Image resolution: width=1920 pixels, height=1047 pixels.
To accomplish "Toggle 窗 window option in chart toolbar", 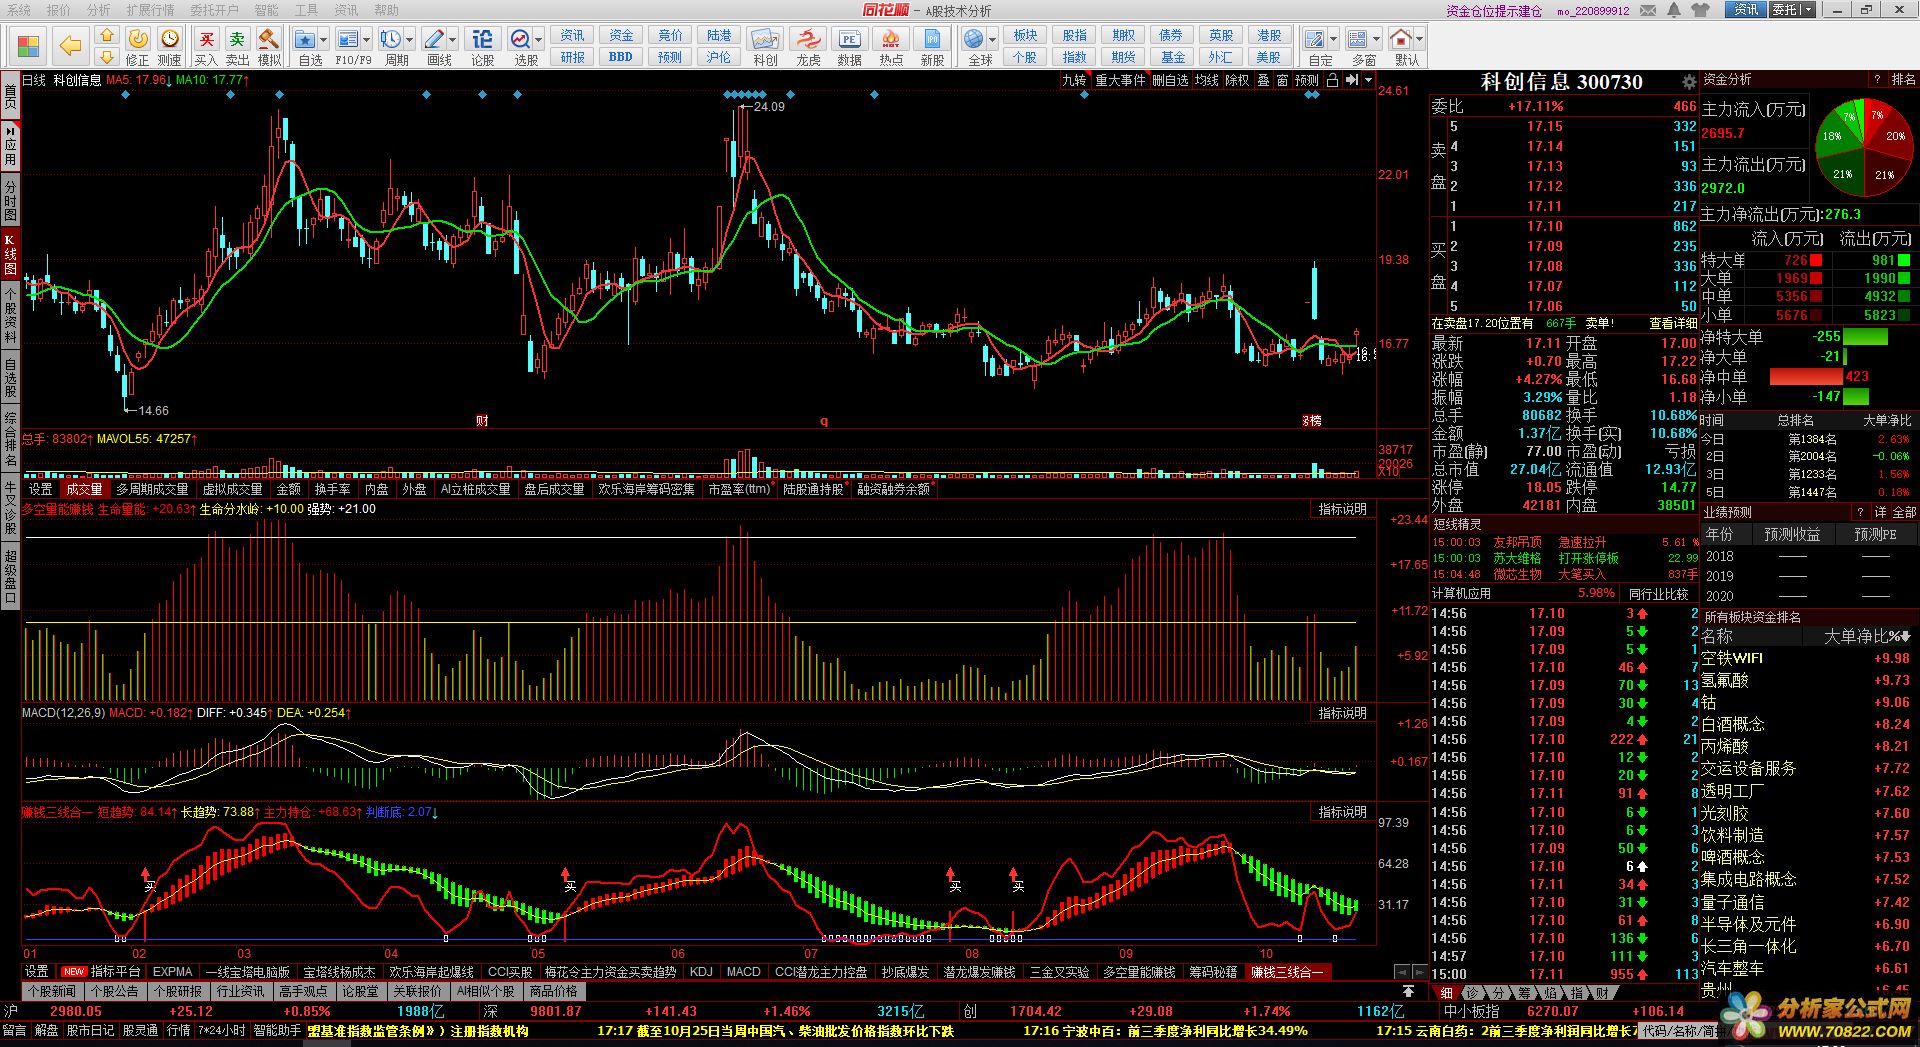I will tap(1282, 80).
